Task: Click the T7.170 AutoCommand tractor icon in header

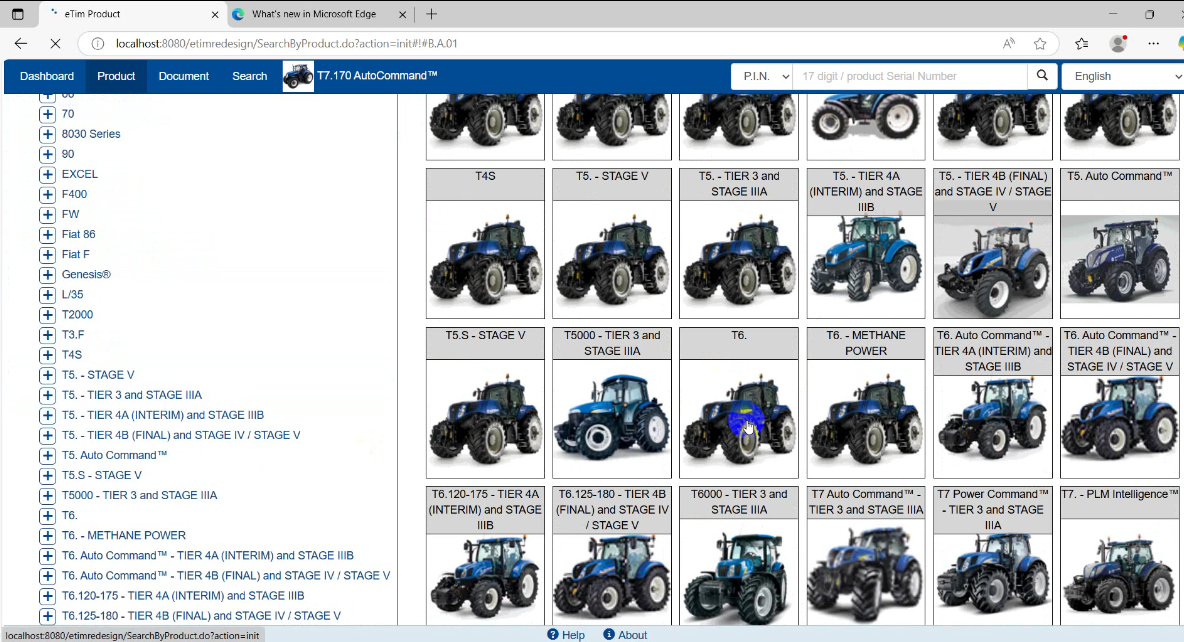Action: click(298, 76)
